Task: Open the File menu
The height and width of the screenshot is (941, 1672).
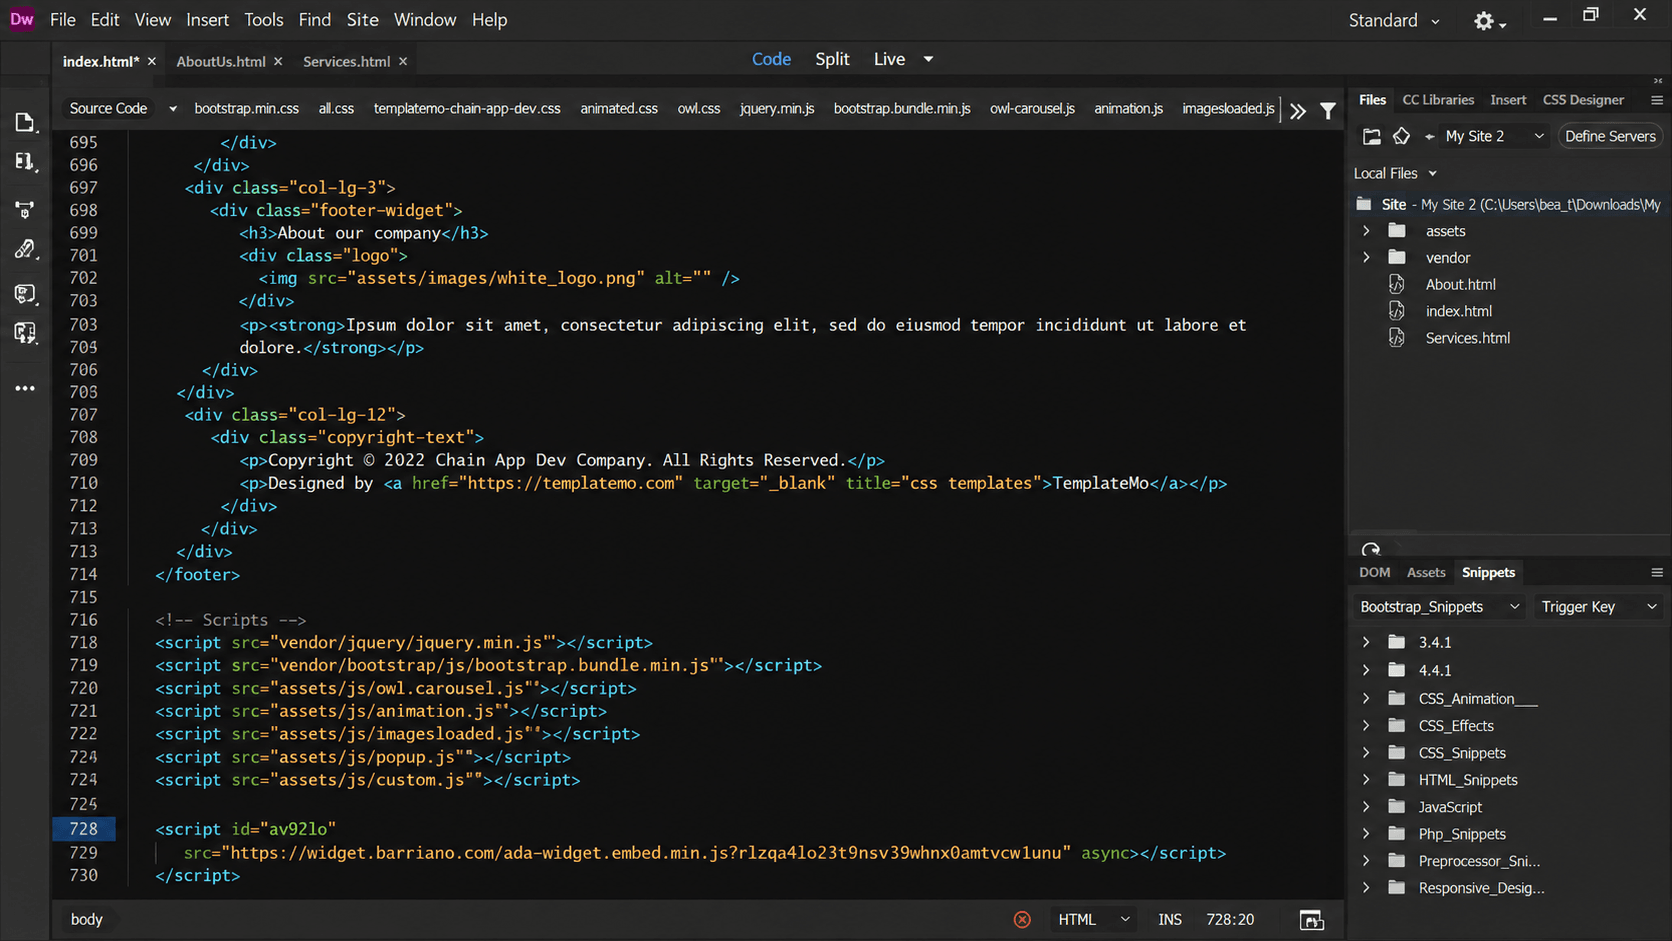Action: pyautogui.click(x=63, y=20)
